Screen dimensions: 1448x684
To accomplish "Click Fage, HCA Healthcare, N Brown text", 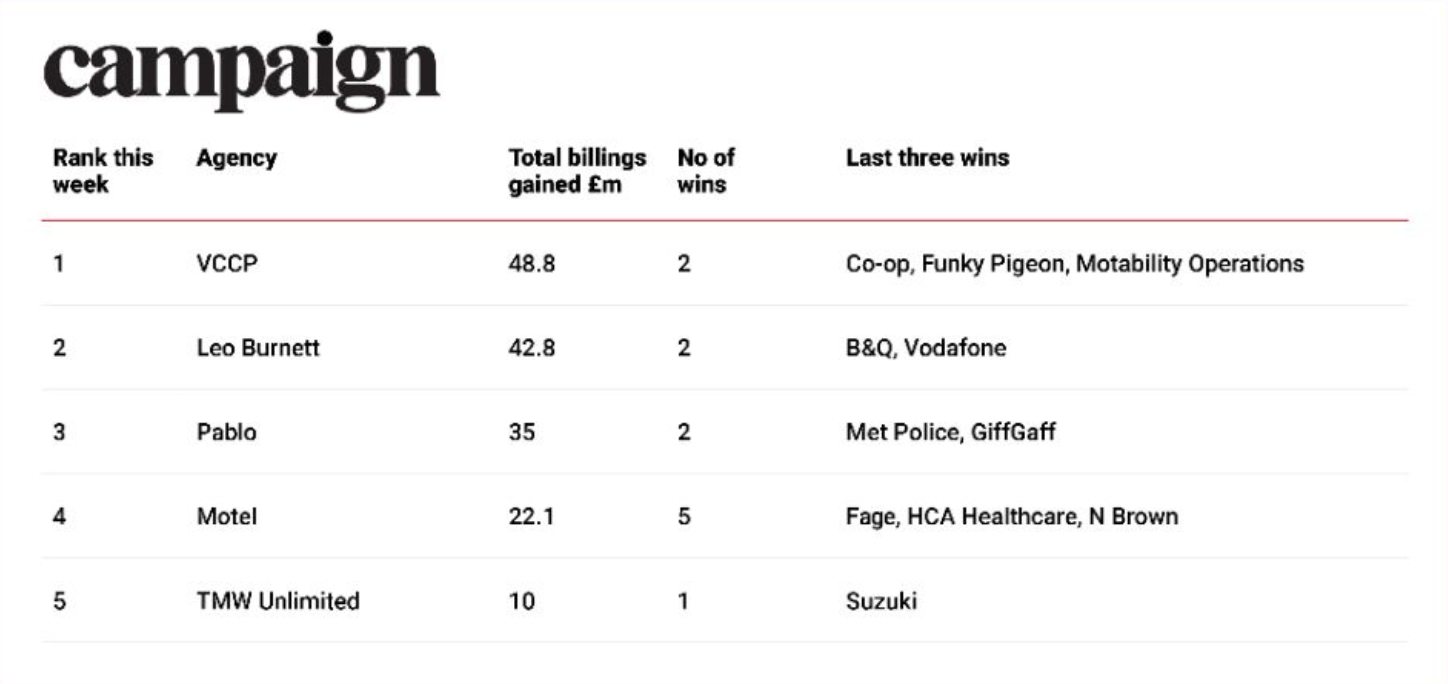I will pyautogui.click(x=1012, y=516).
